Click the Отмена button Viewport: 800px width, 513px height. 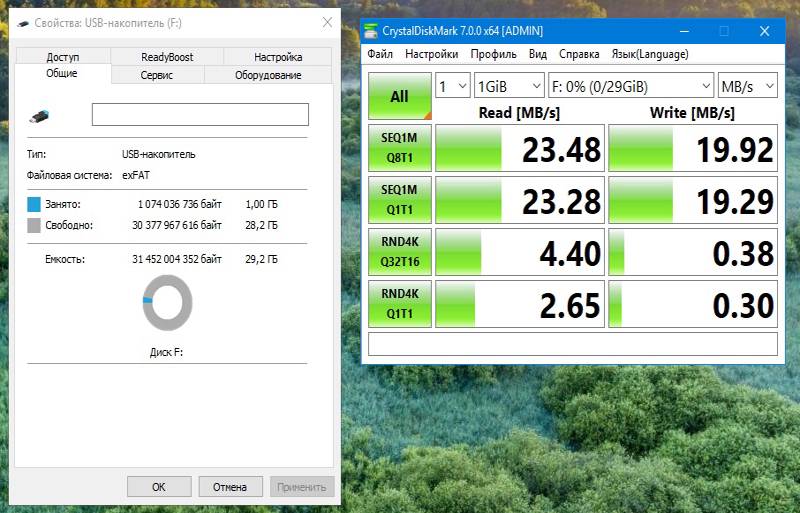(x=230, y=487)
